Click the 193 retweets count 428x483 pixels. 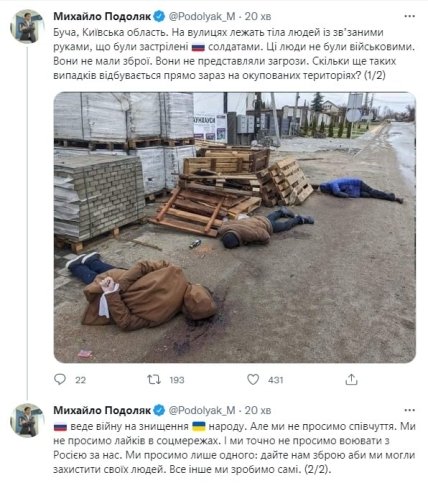(177, 380)
